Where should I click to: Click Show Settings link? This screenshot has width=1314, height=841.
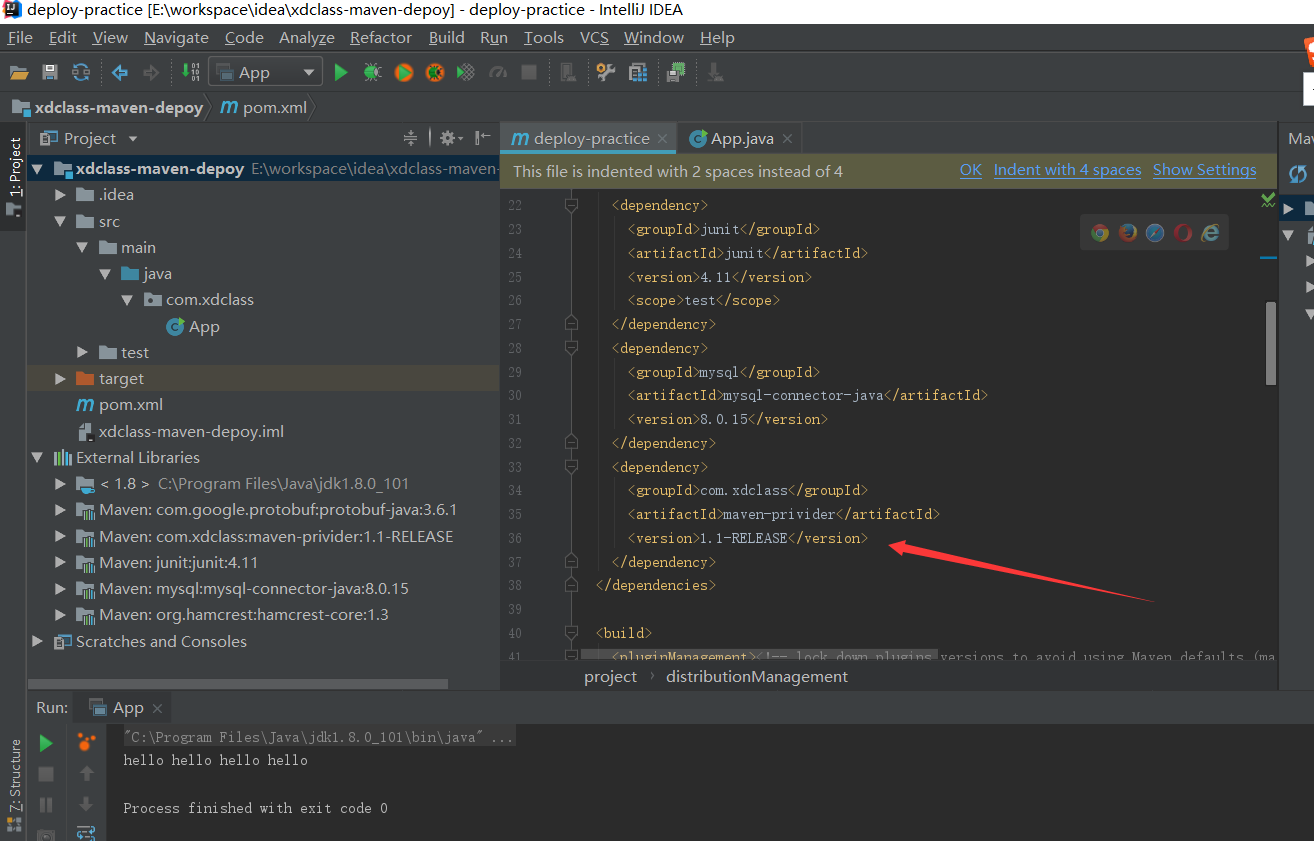pos(1204,170)
